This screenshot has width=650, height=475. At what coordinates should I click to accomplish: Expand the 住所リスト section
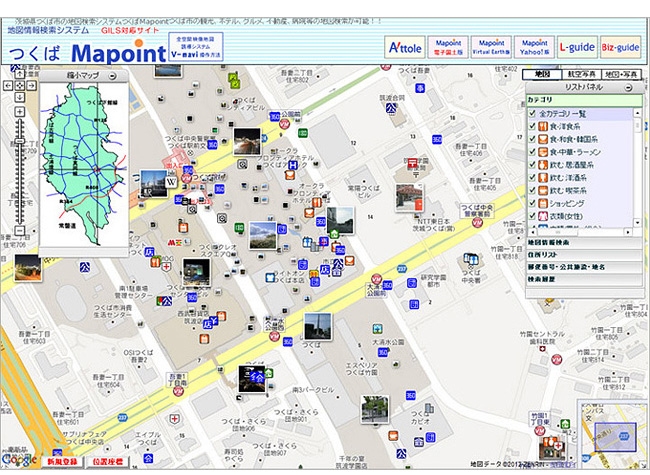(584, 255)
